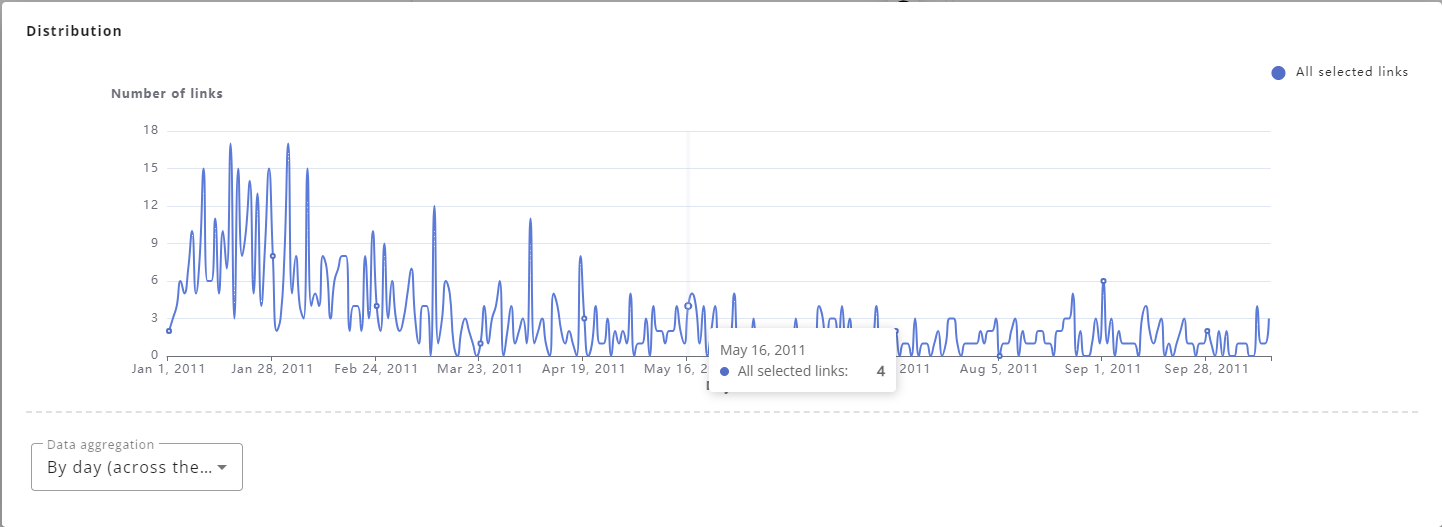This screenshot has height=527, width=1442.
Task: Select the 'By day (across the...' combo box text
Action: 129,467
